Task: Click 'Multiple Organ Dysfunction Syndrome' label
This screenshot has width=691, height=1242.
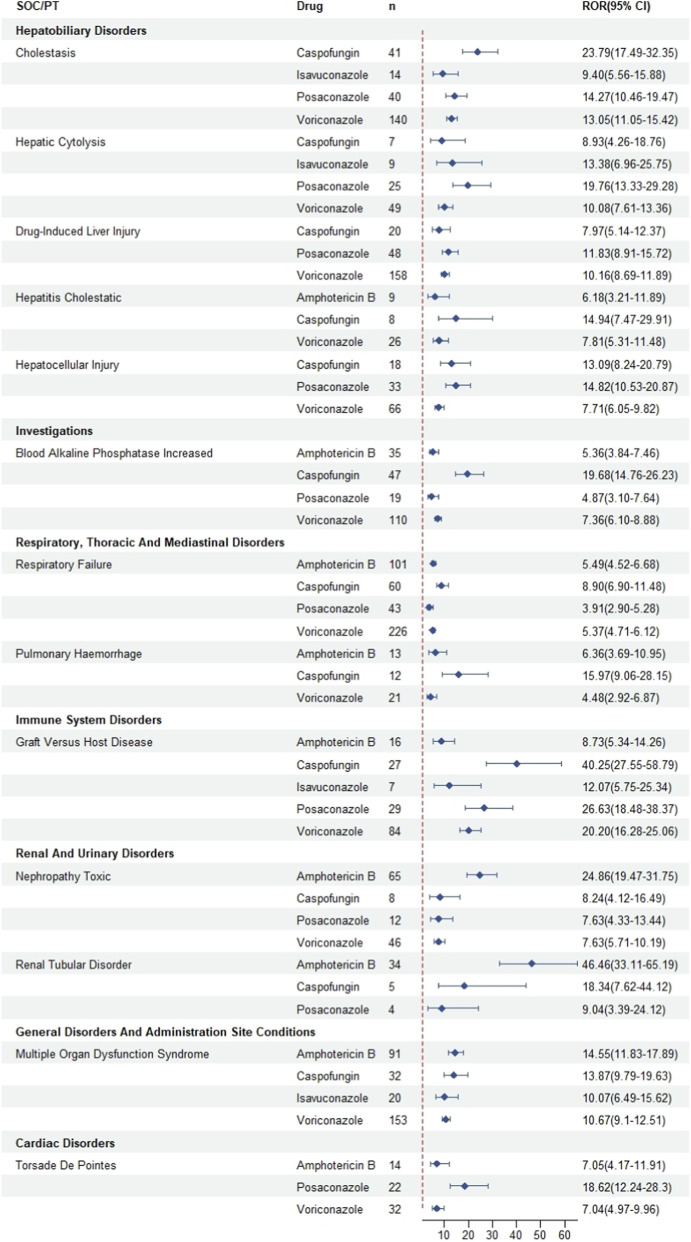Action: [x=113, y=1053]
